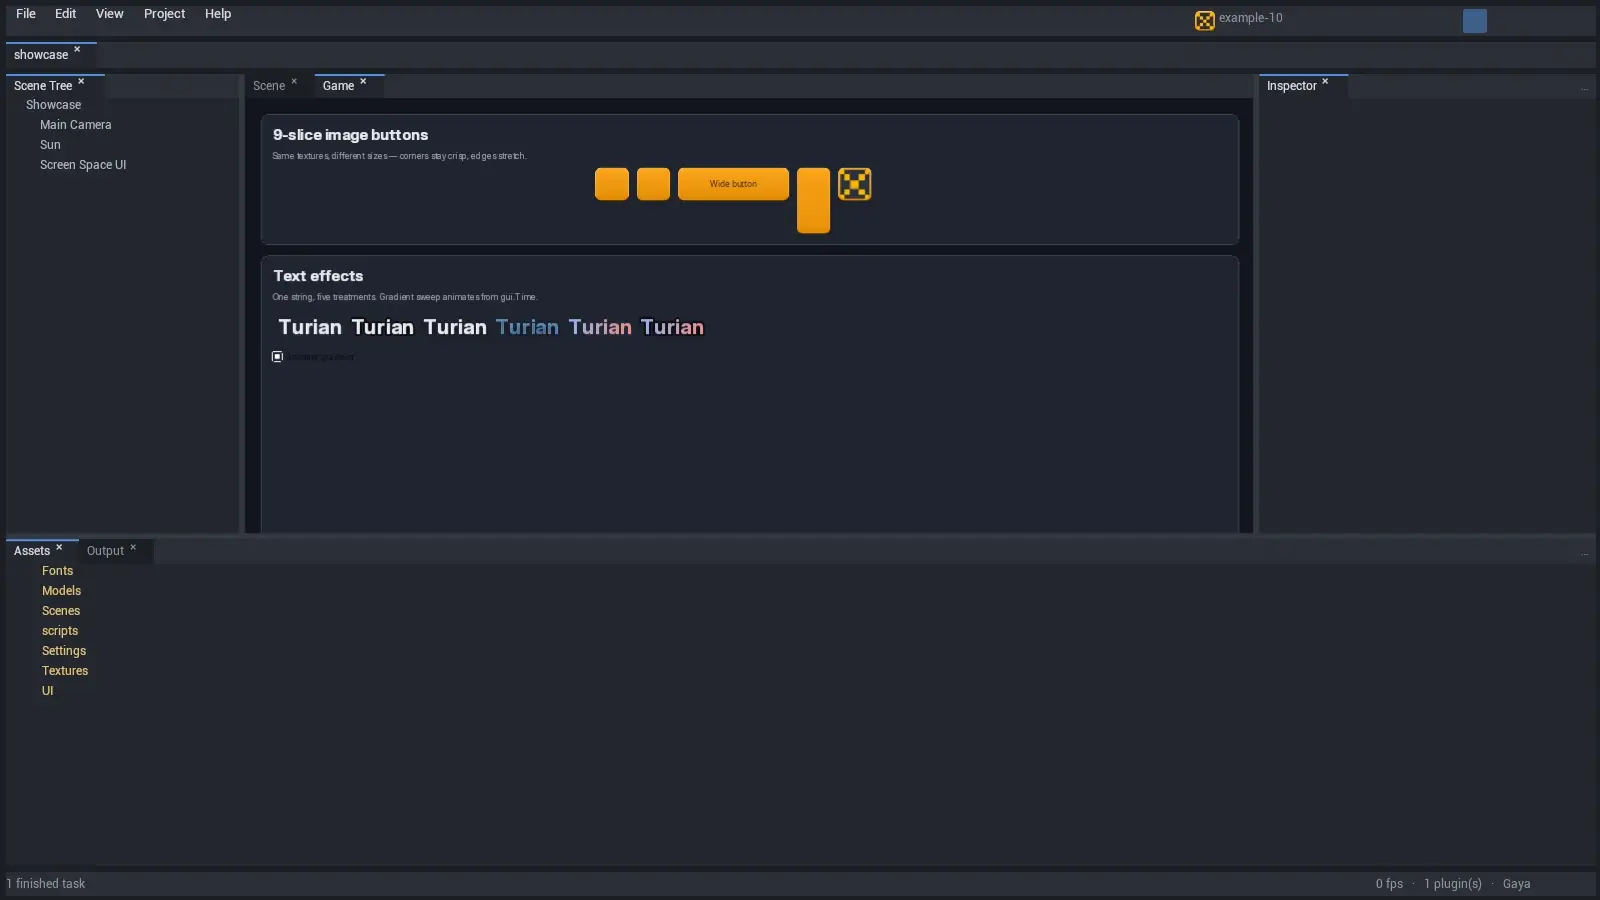Click the Wide button
Viewport: 1600px width, 900px height.
pyautogui.click(x=734, y=184)
